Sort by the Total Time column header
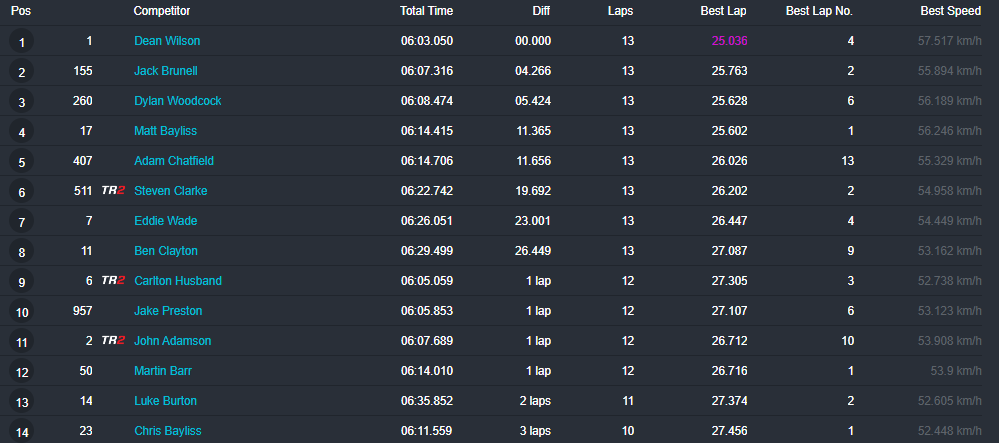This screenshot has height=443, width=999. pos(426,11)
